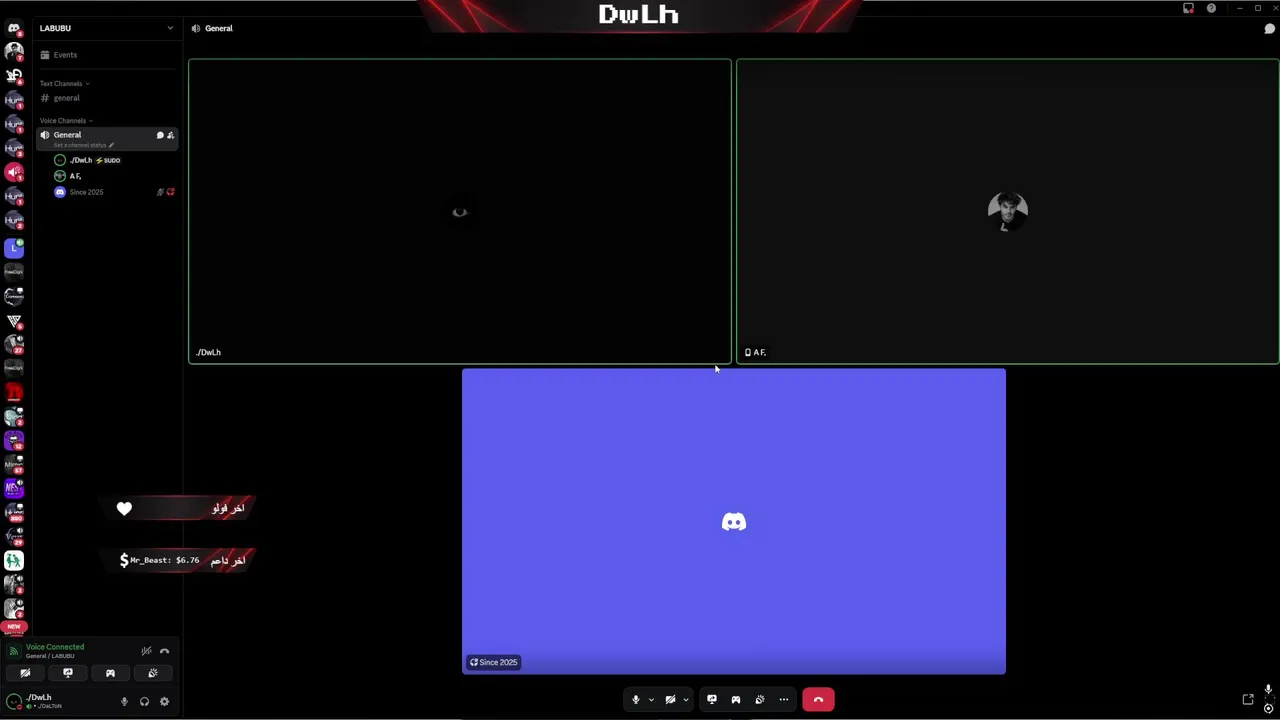Image resolution: width=1280 pixels, height=720 pixels.
Task: Open microphone options chevron in call bar
Action: (651, 700)
